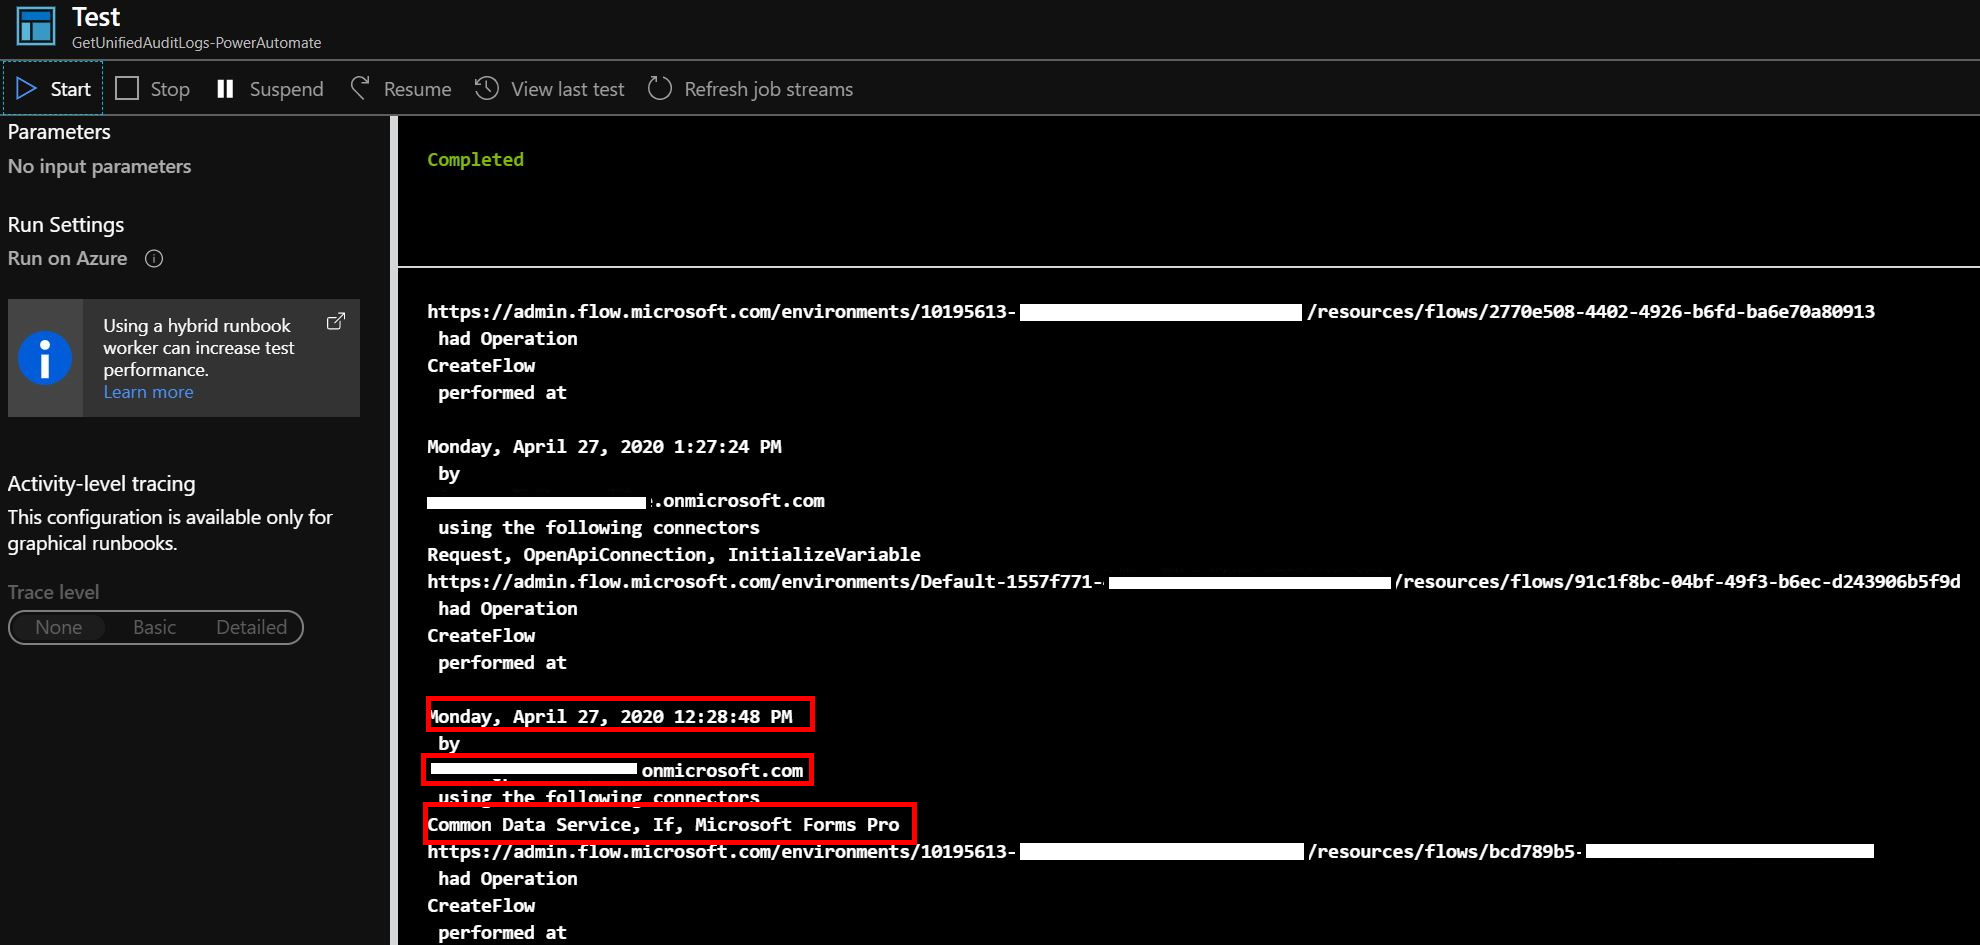
Task: Click the Default-1557f771 environment flow URL
Action: coord(1194,582)
